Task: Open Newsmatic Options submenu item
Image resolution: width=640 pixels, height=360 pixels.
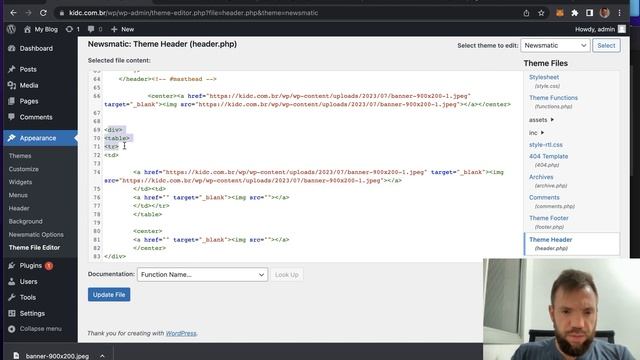Action: pos(36,235)
